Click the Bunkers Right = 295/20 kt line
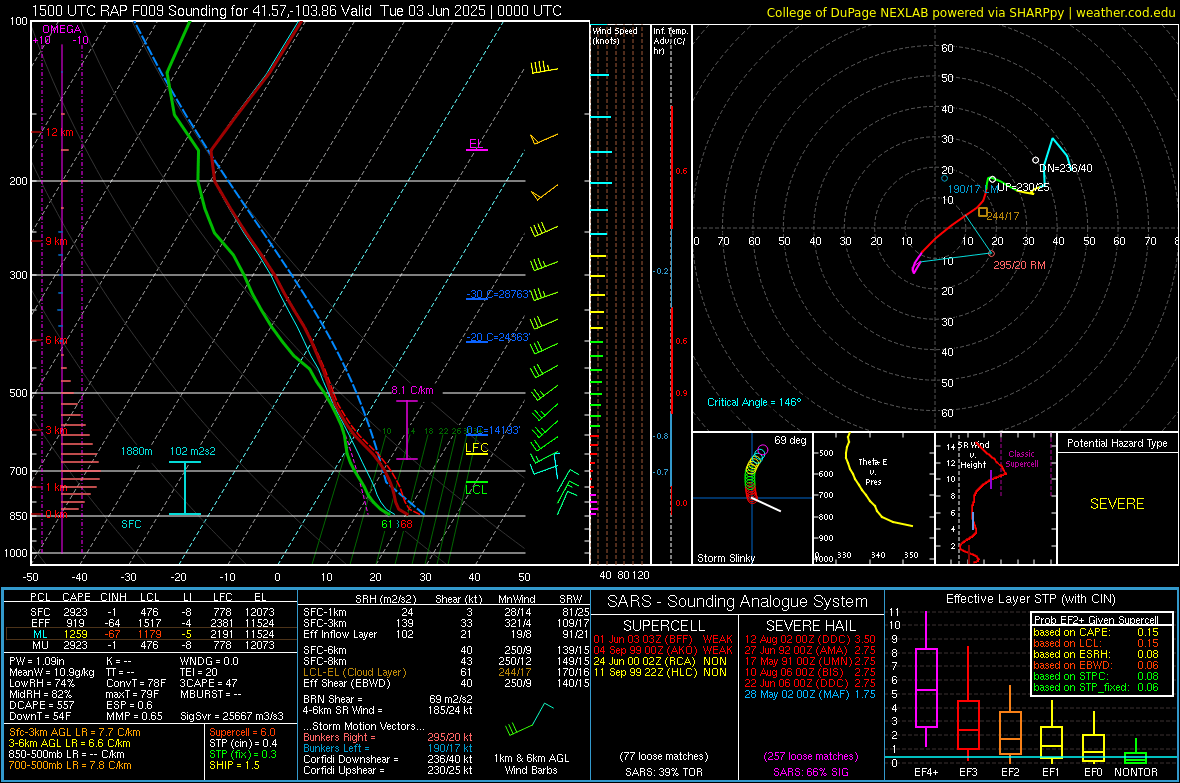Viewport: 1180px width, 783px height. pos(388,737)
